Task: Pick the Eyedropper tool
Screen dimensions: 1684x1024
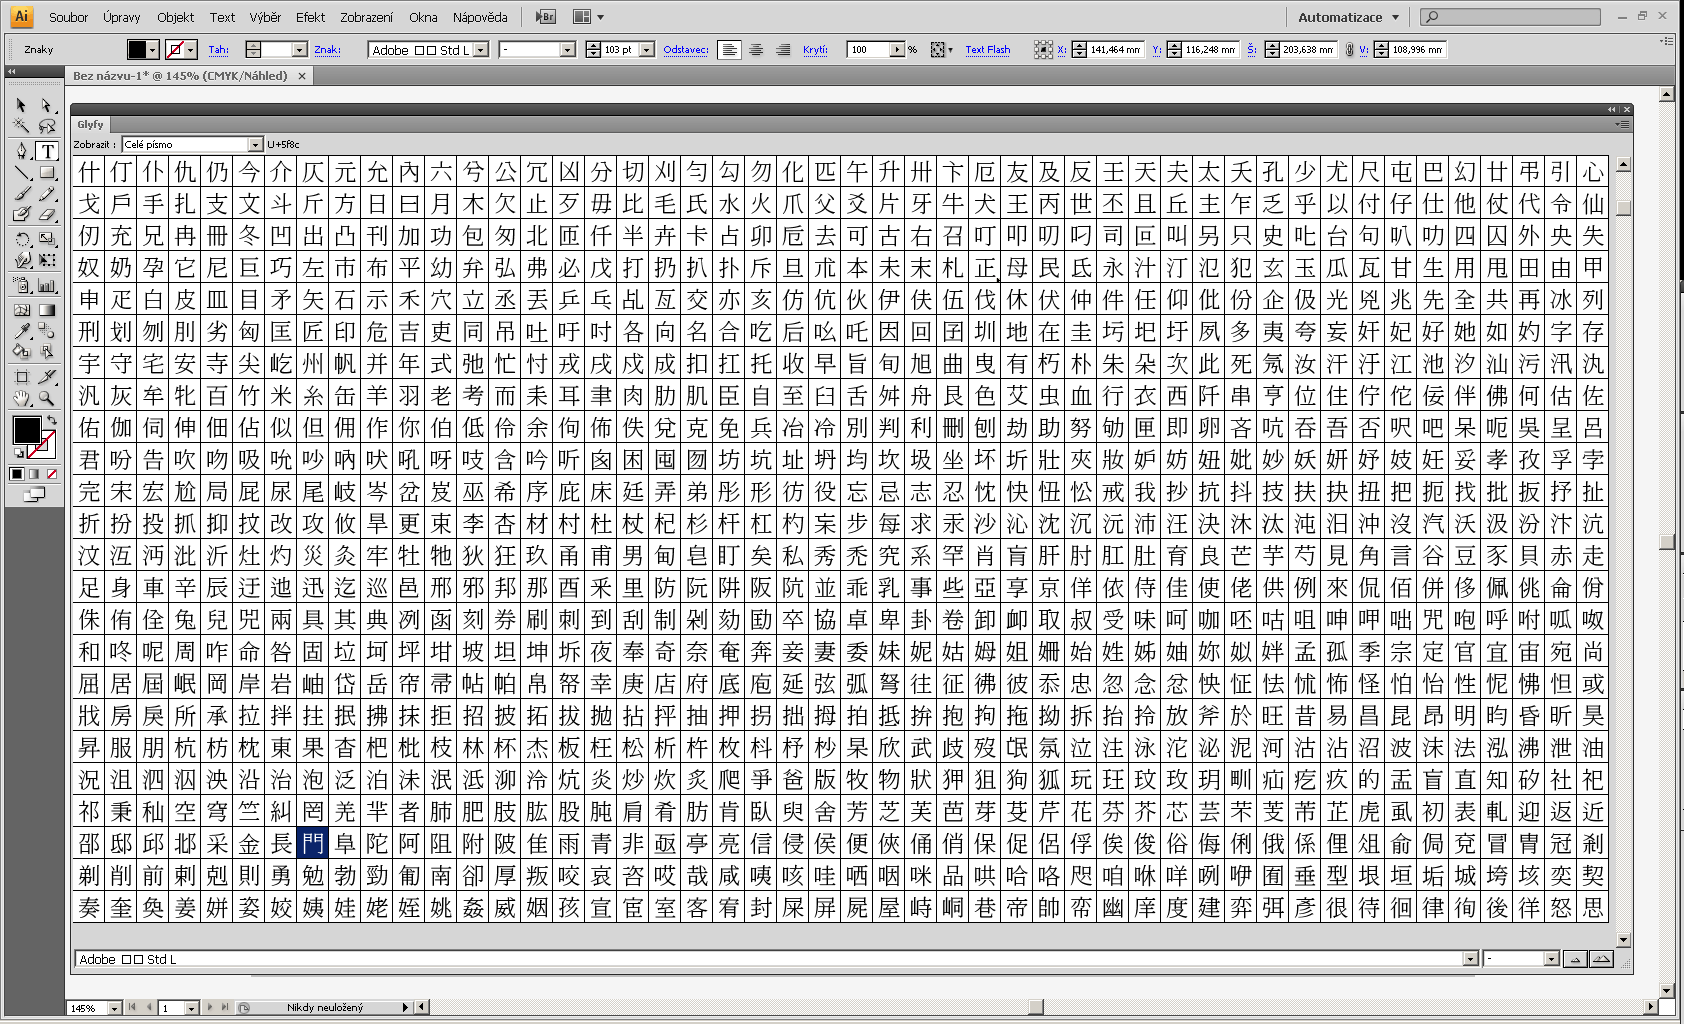Action: click(x=21, y=332)
